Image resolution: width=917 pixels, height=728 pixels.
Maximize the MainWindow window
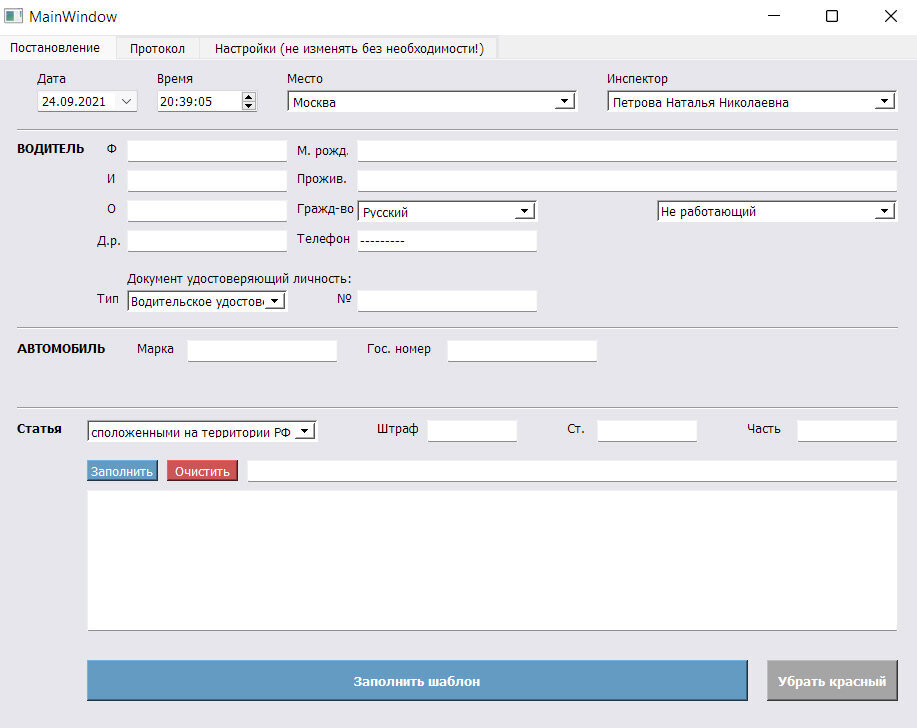tap(832, 16)
